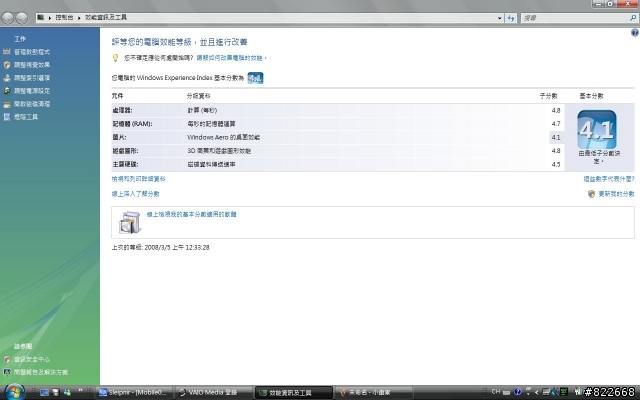Image resolution: width=640 pixels, height=400 pixels.
Task: Click the power settings icon in the sidebar
Action: (7, 91)
